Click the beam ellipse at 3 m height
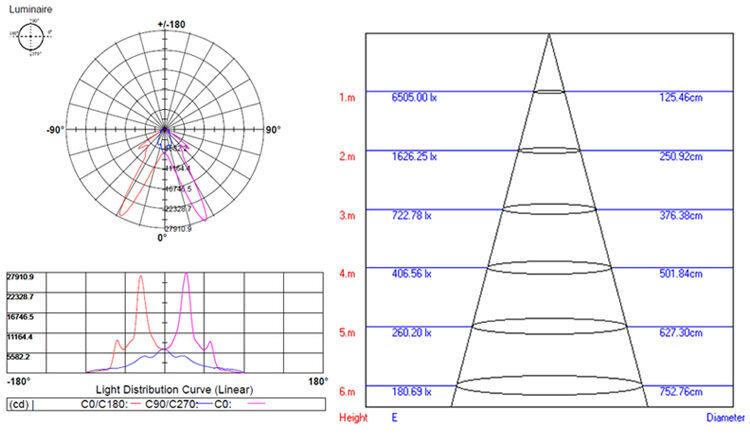 (548, 208)
